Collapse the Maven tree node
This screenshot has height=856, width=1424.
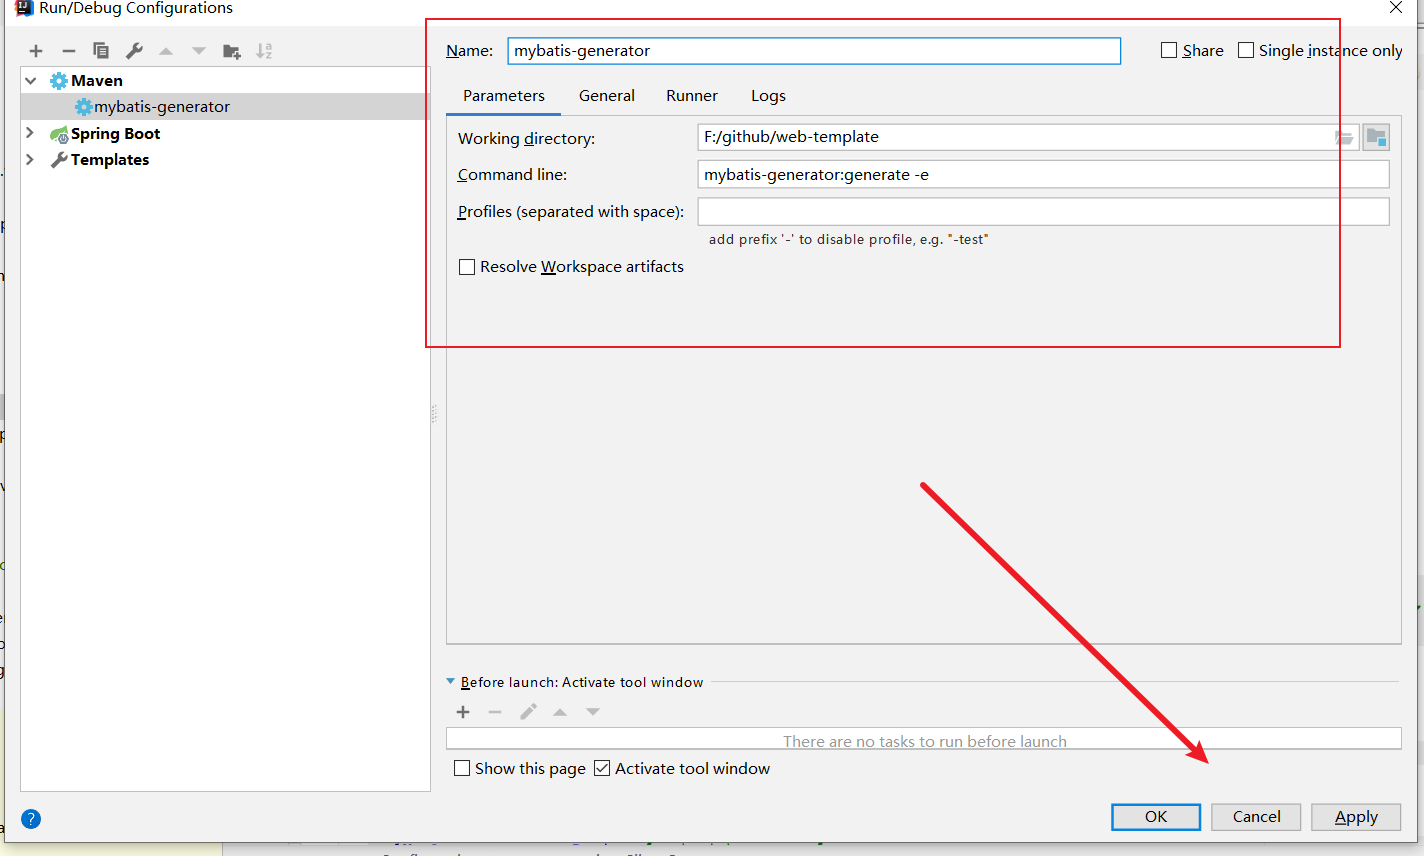pos(31,81)
